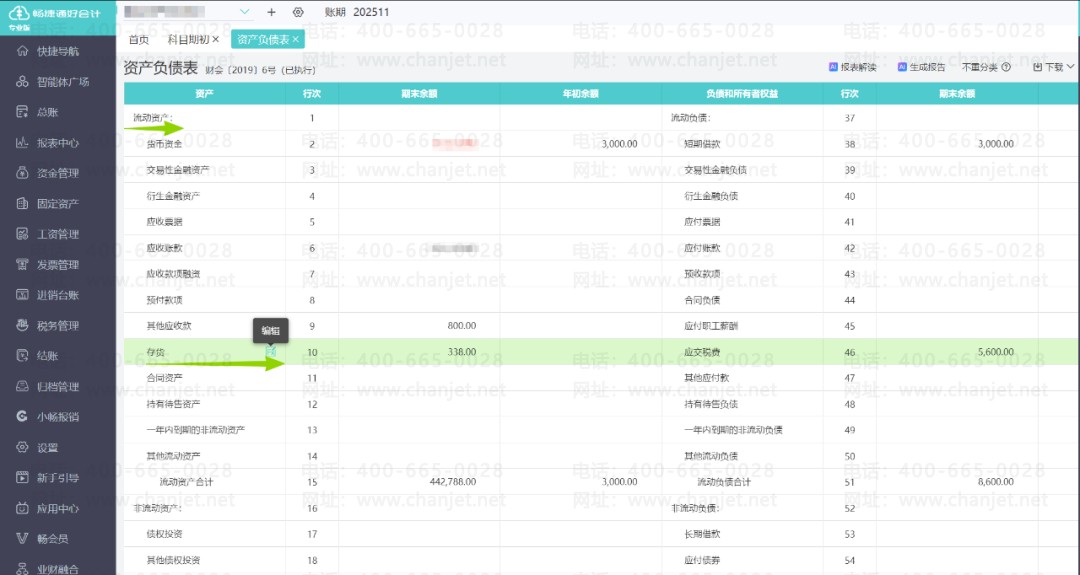1080x575 pixels.
Task: Click the 负债和所有者权益 column header
Action: 742,94
